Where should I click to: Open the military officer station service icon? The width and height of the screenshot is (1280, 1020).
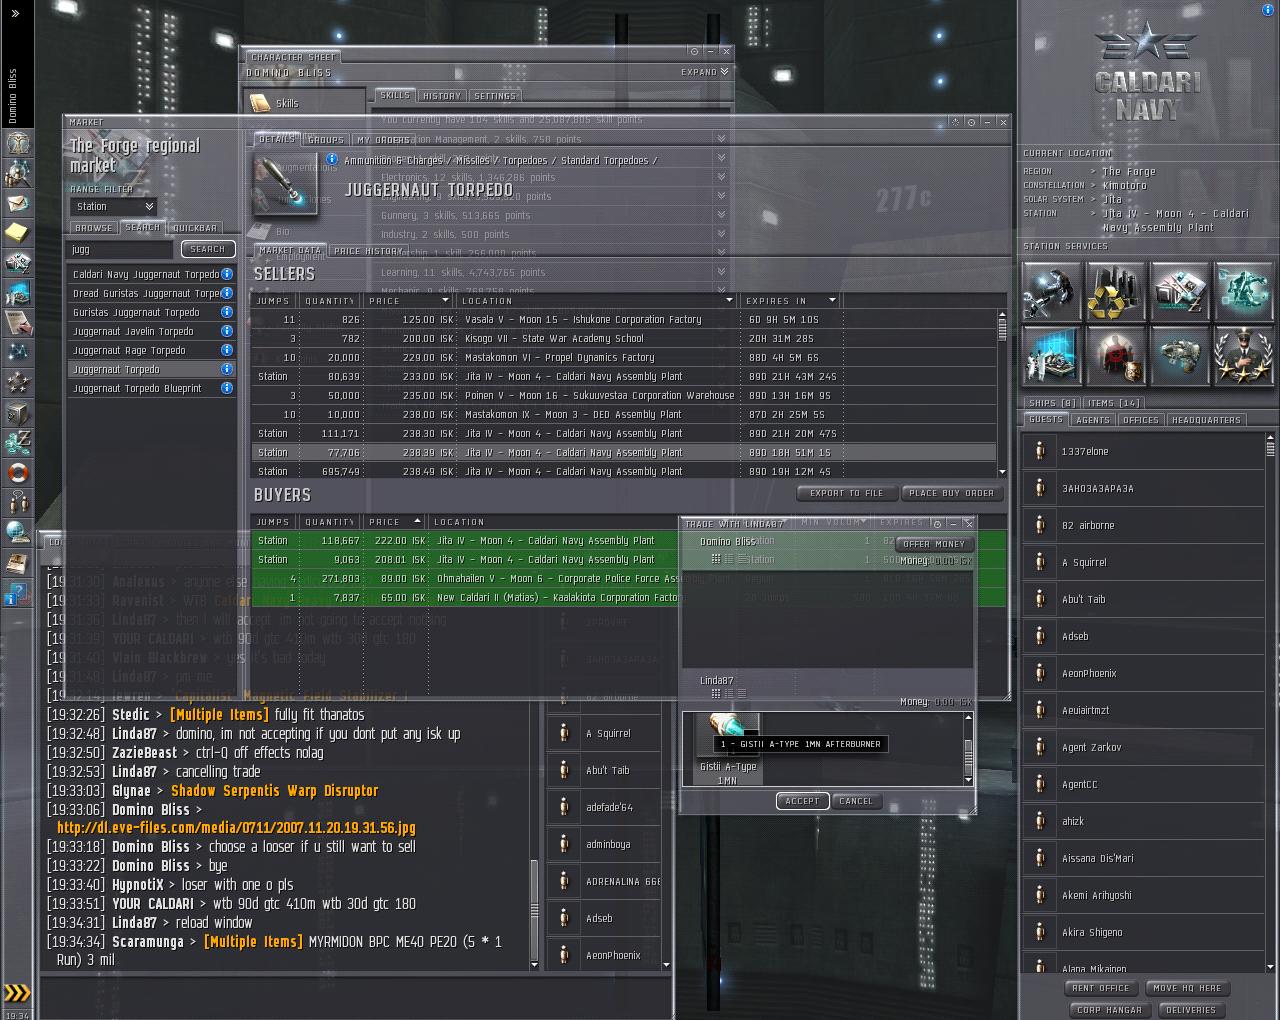(1244, 355)
